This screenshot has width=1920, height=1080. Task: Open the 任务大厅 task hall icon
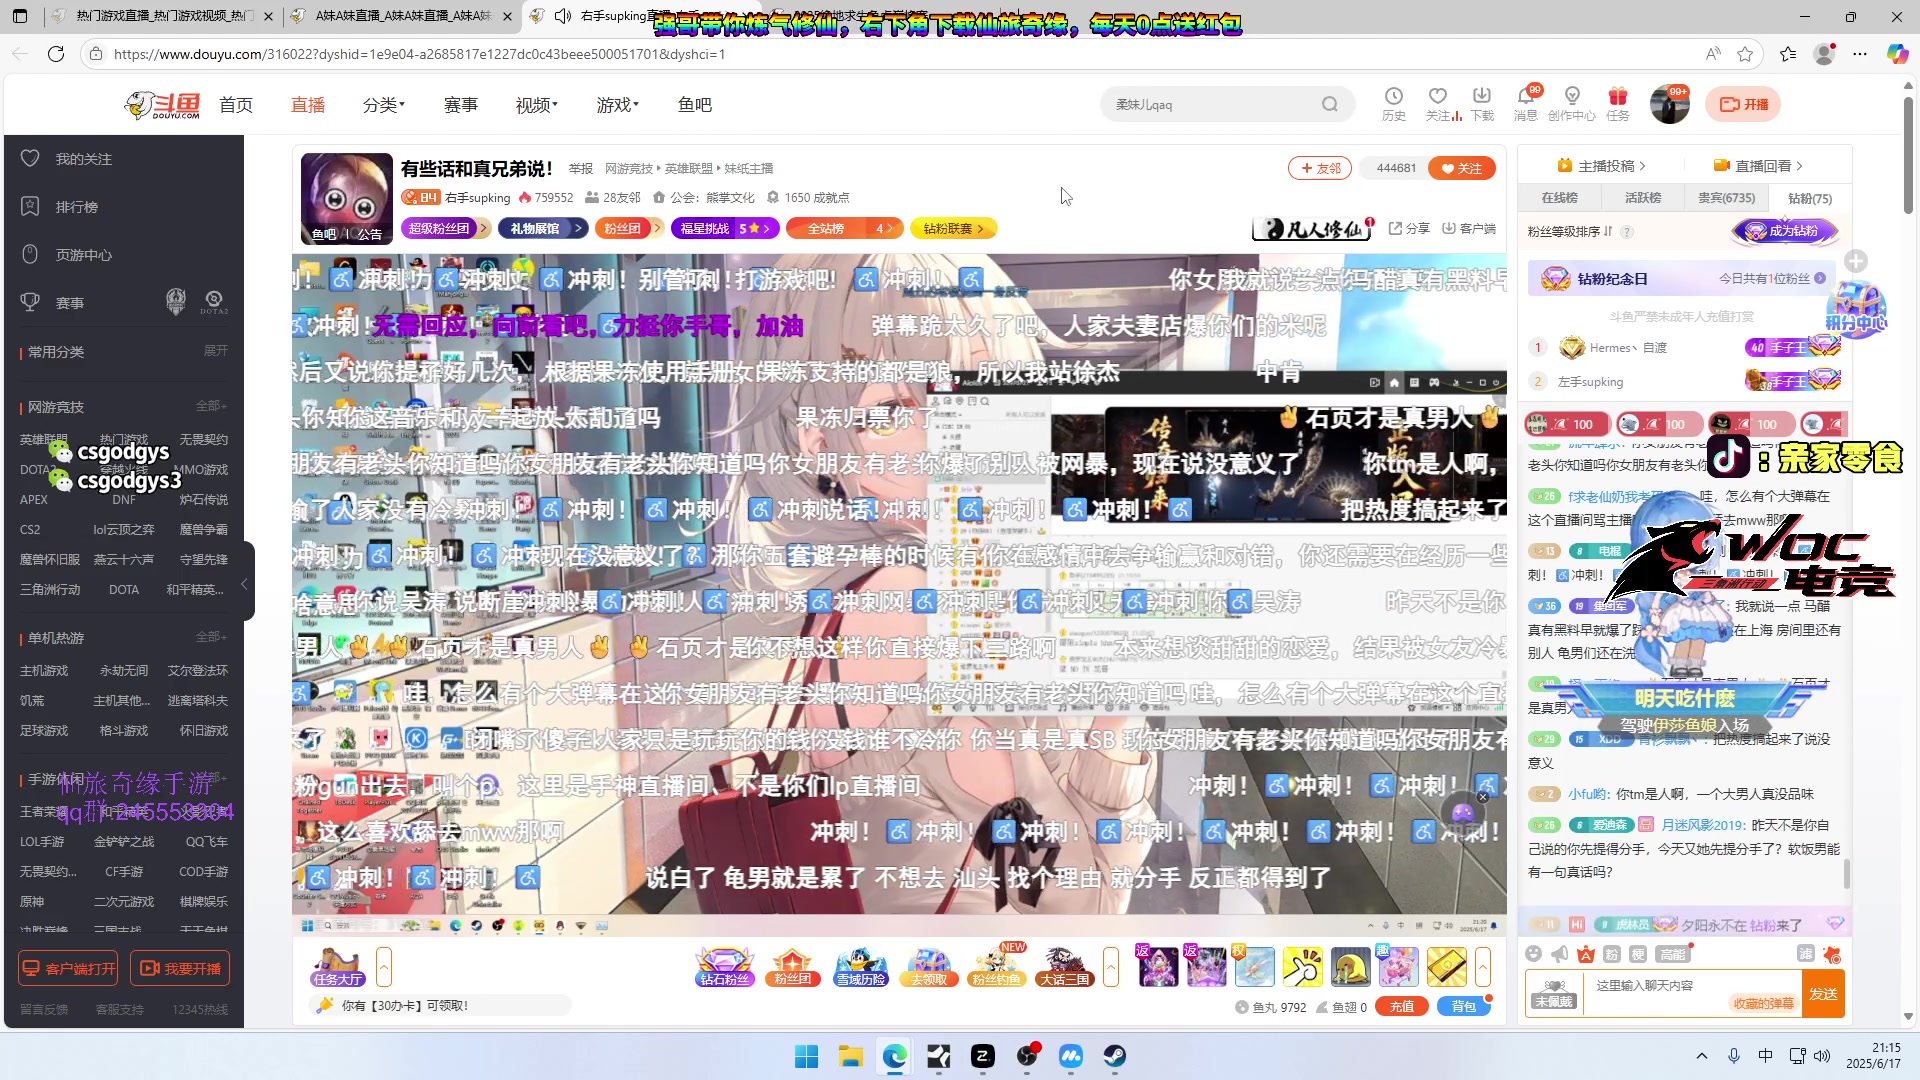[x=337, y=967]
